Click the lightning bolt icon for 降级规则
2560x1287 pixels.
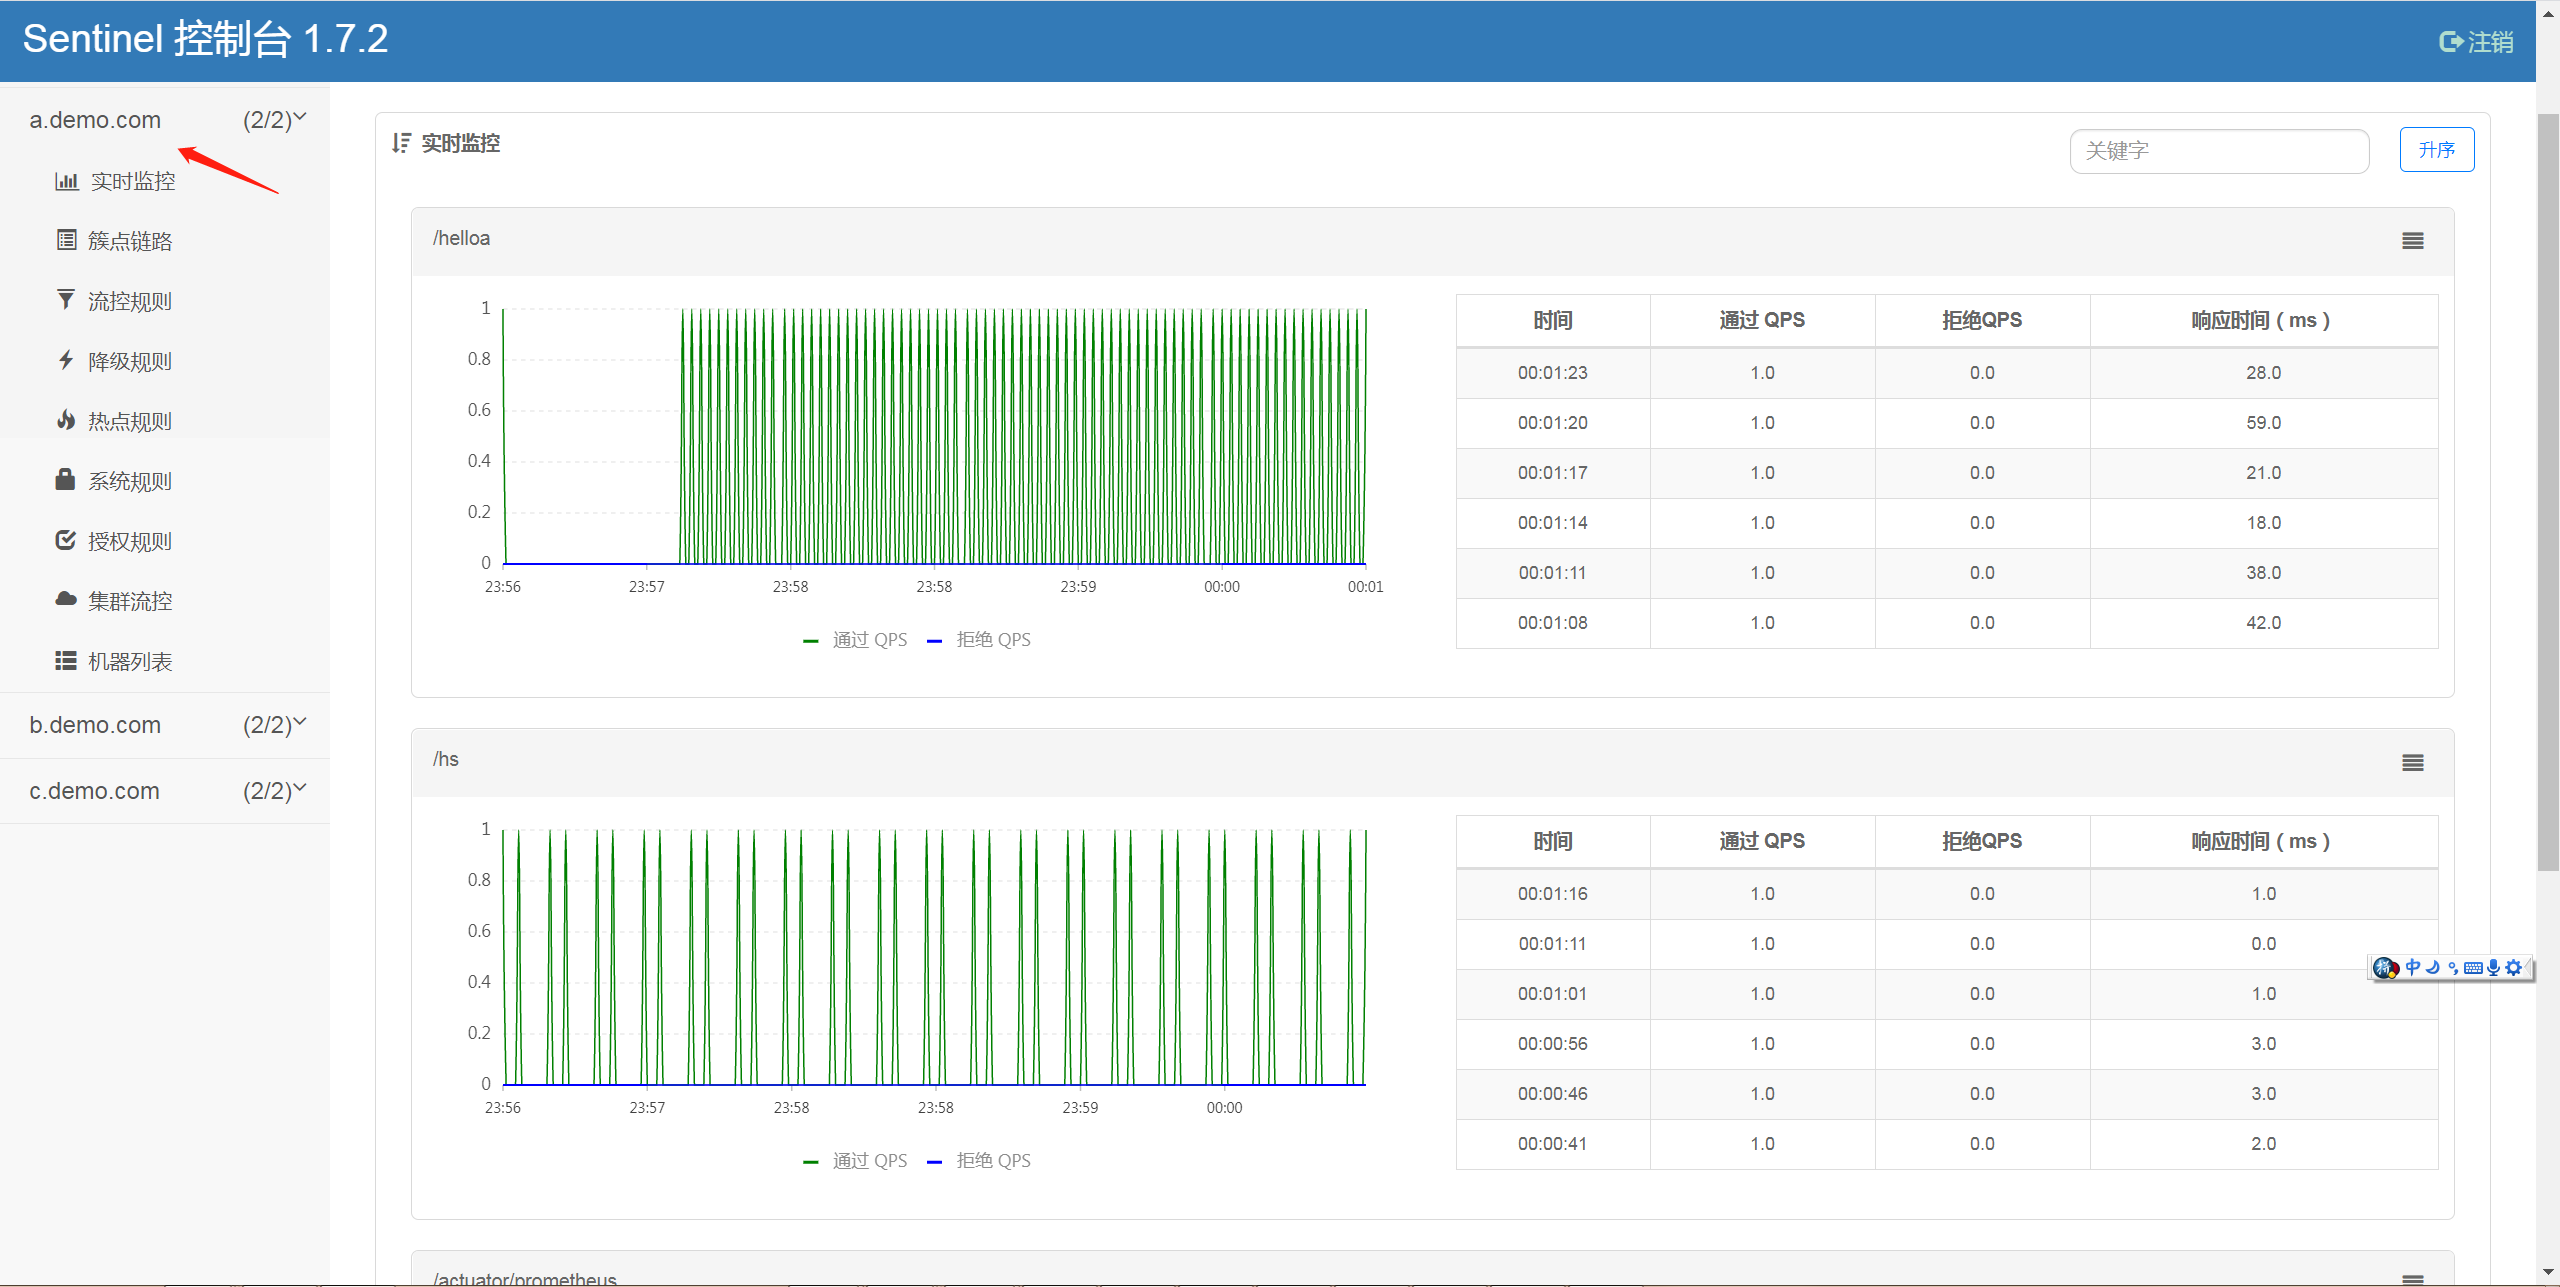tap(66, 360)
